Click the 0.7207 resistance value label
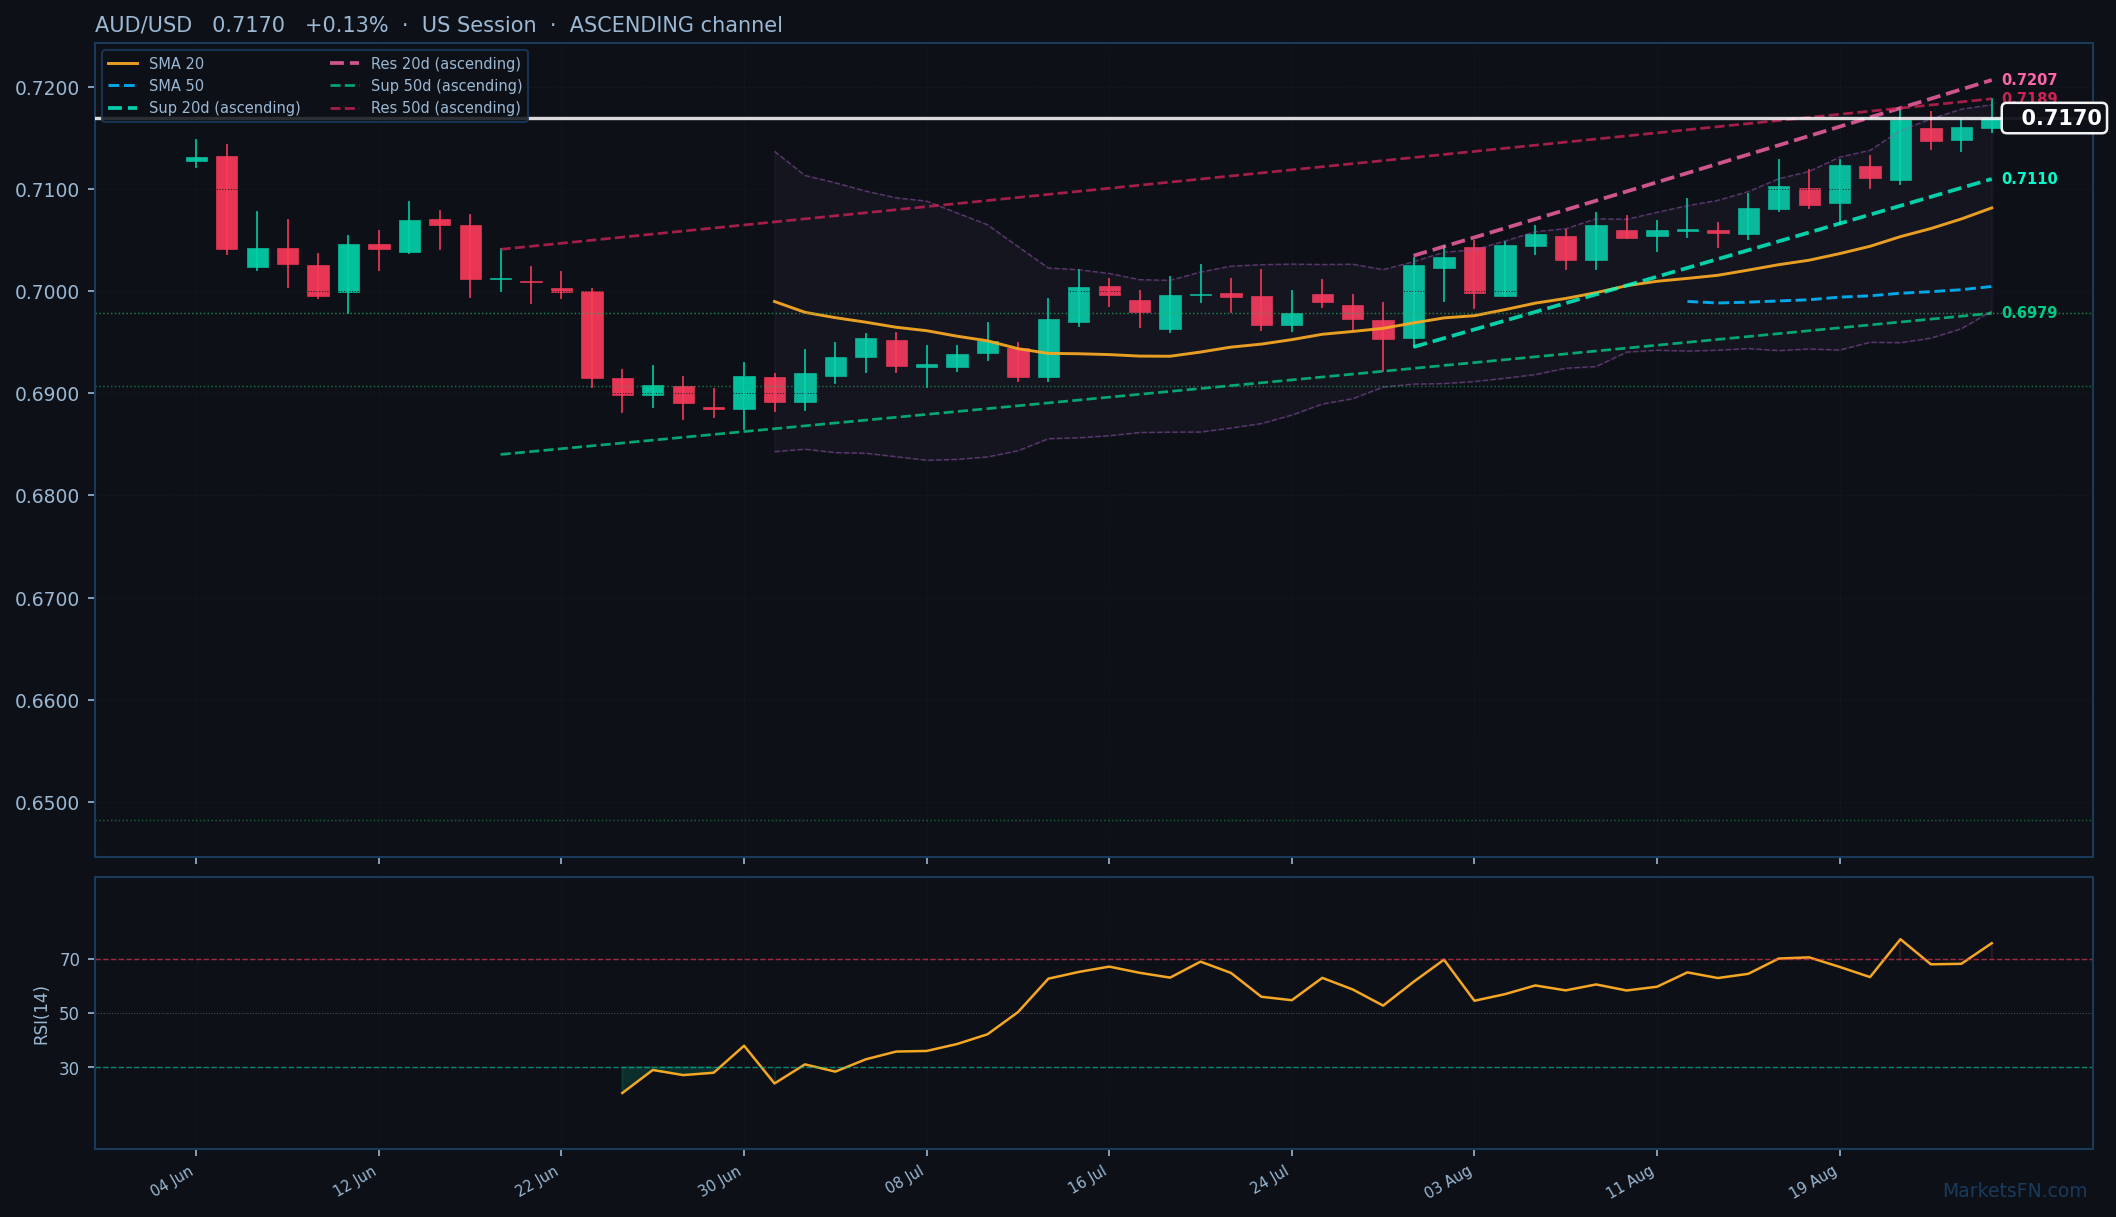The width and height of the screenshot is (2116, 1217). point(2029,80)
